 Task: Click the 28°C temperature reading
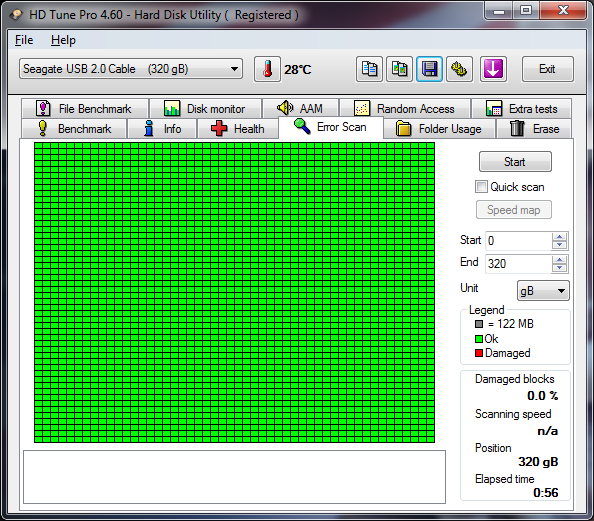coord(298,70)
